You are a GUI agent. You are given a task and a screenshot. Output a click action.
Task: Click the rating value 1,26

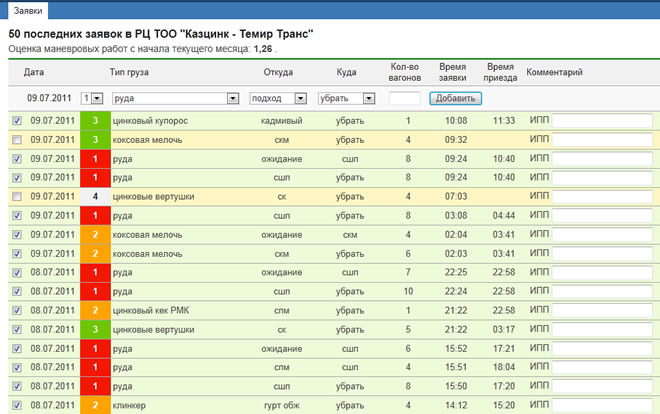[x=263, y=49]
